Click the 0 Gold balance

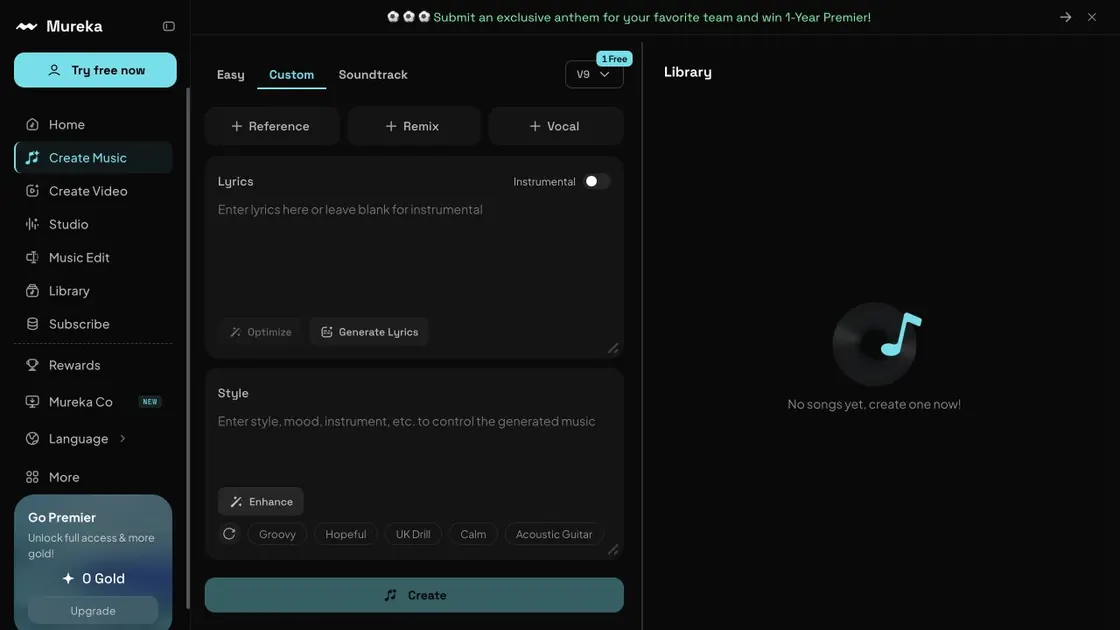94,579
